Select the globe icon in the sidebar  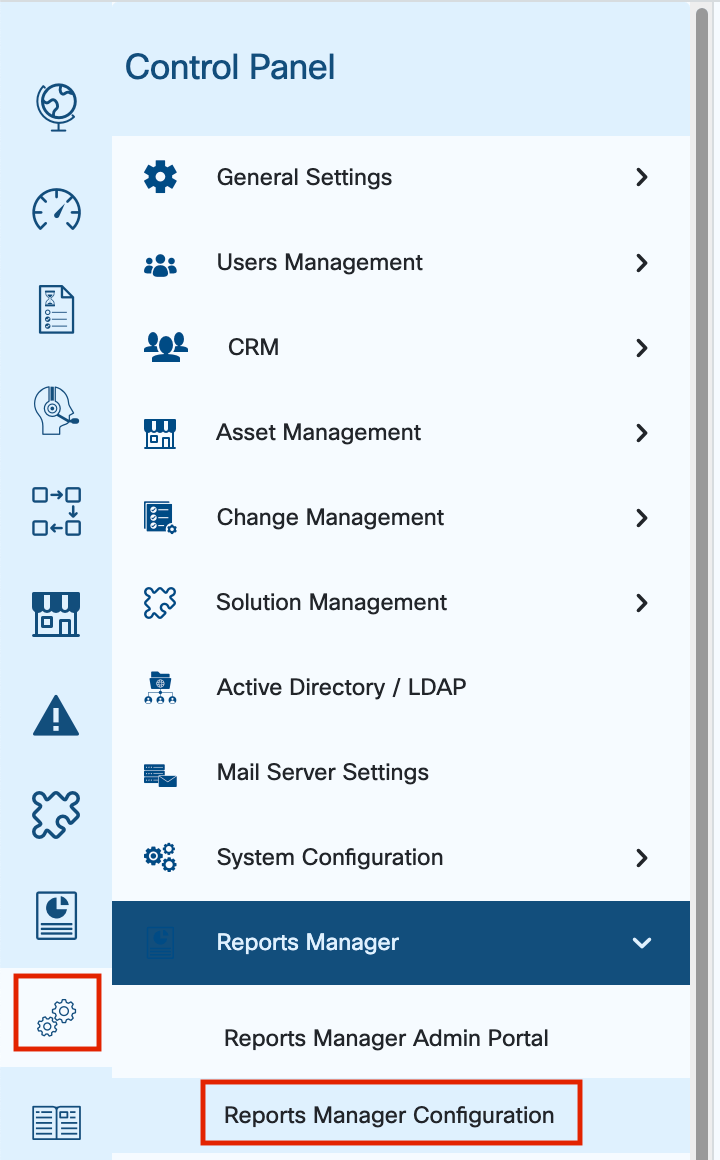pyautogui.click(x=57, y=103)
